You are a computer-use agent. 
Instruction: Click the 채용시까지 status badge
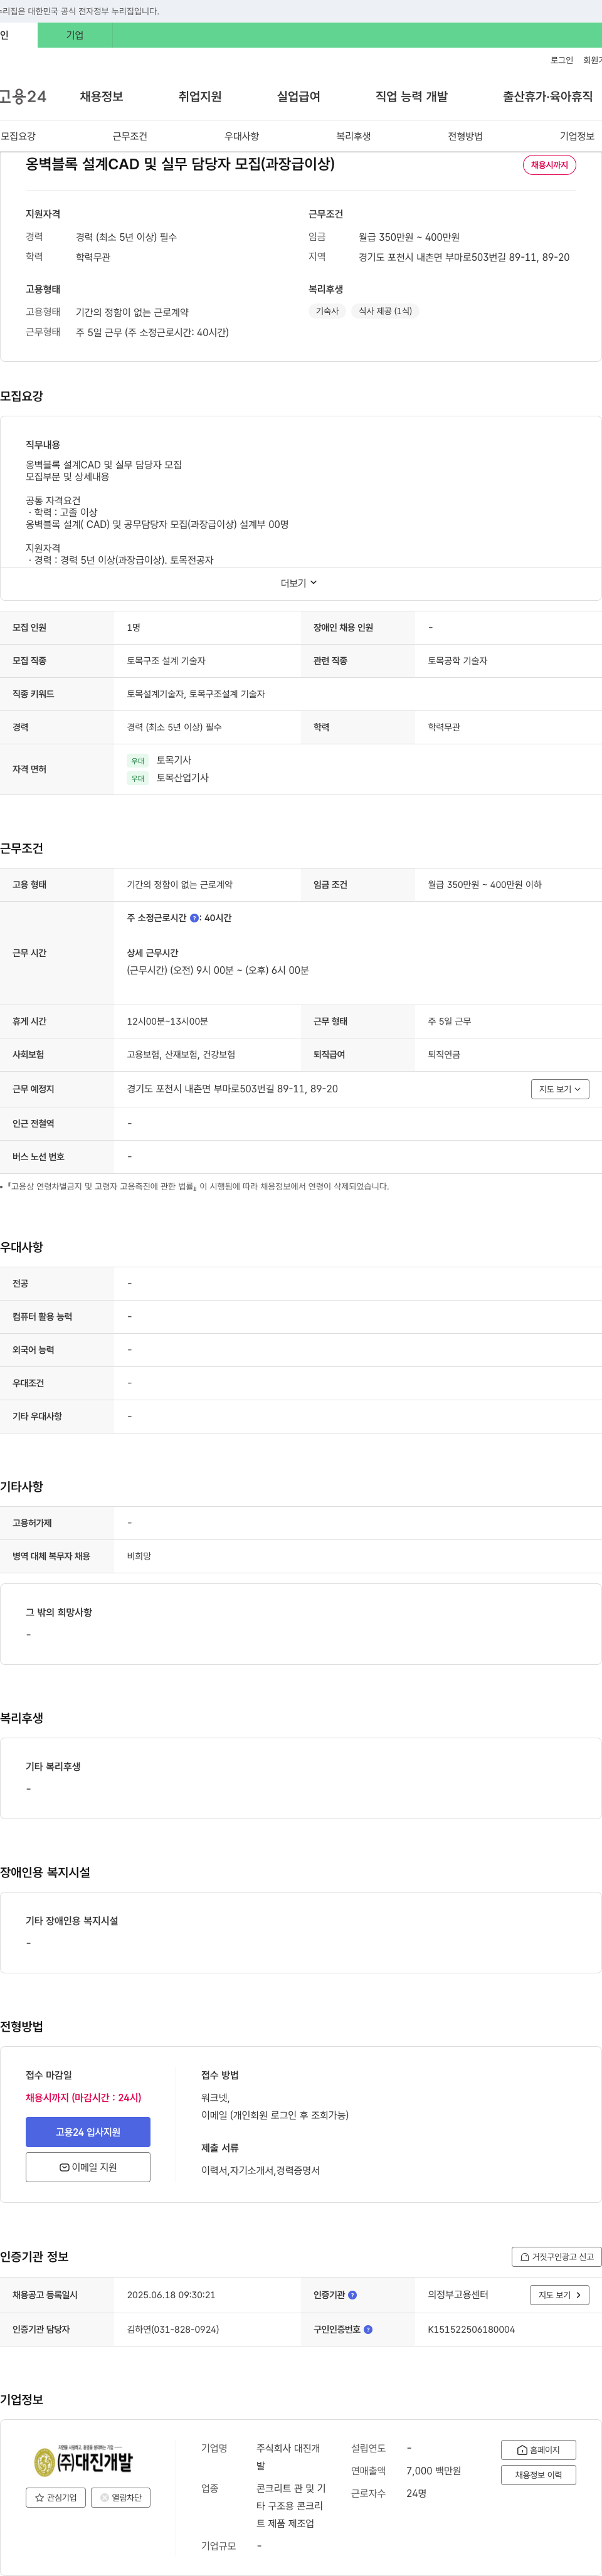tap(549, 165)
